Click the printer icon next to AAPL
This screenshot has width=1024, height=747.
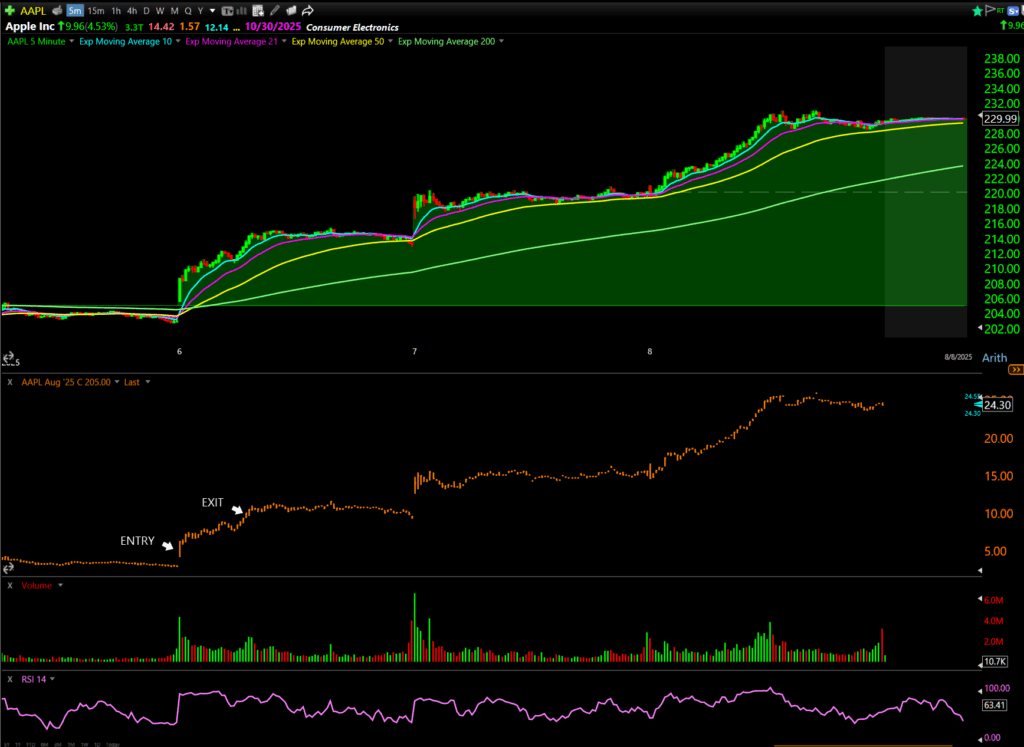click(x=57, y=10)
